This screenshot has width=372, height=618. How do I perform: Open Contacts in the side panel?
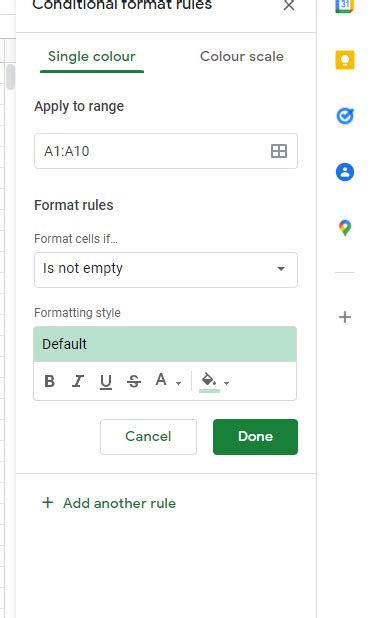pyautogui.click(x=345, y=172)
